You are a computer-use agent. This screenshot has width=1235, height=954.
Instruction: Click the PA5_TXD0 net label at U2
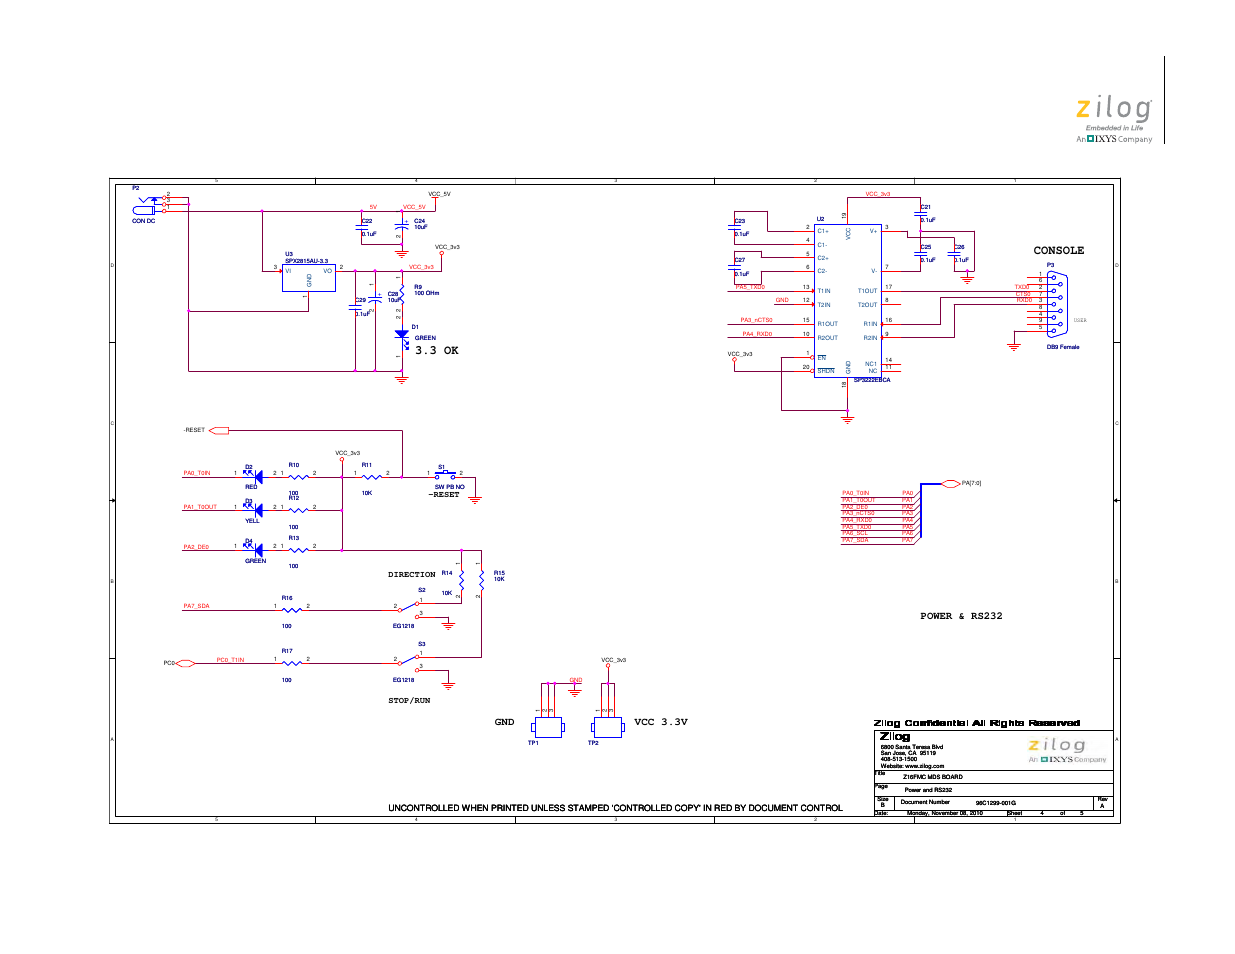[750, 287]
